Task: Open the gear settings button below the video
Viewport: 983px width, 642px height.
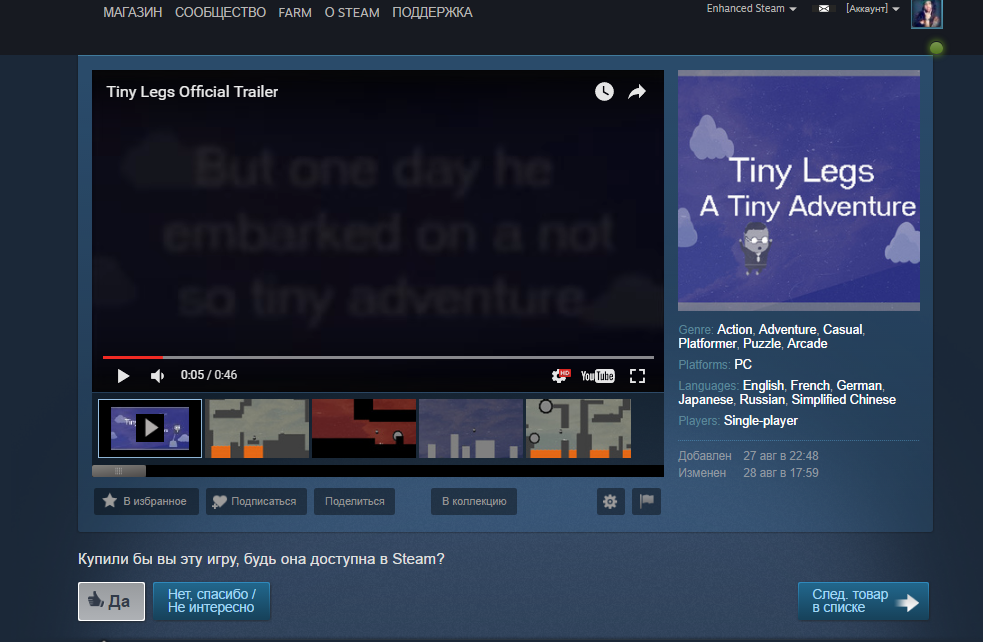Action: click(x=610, y=502)
